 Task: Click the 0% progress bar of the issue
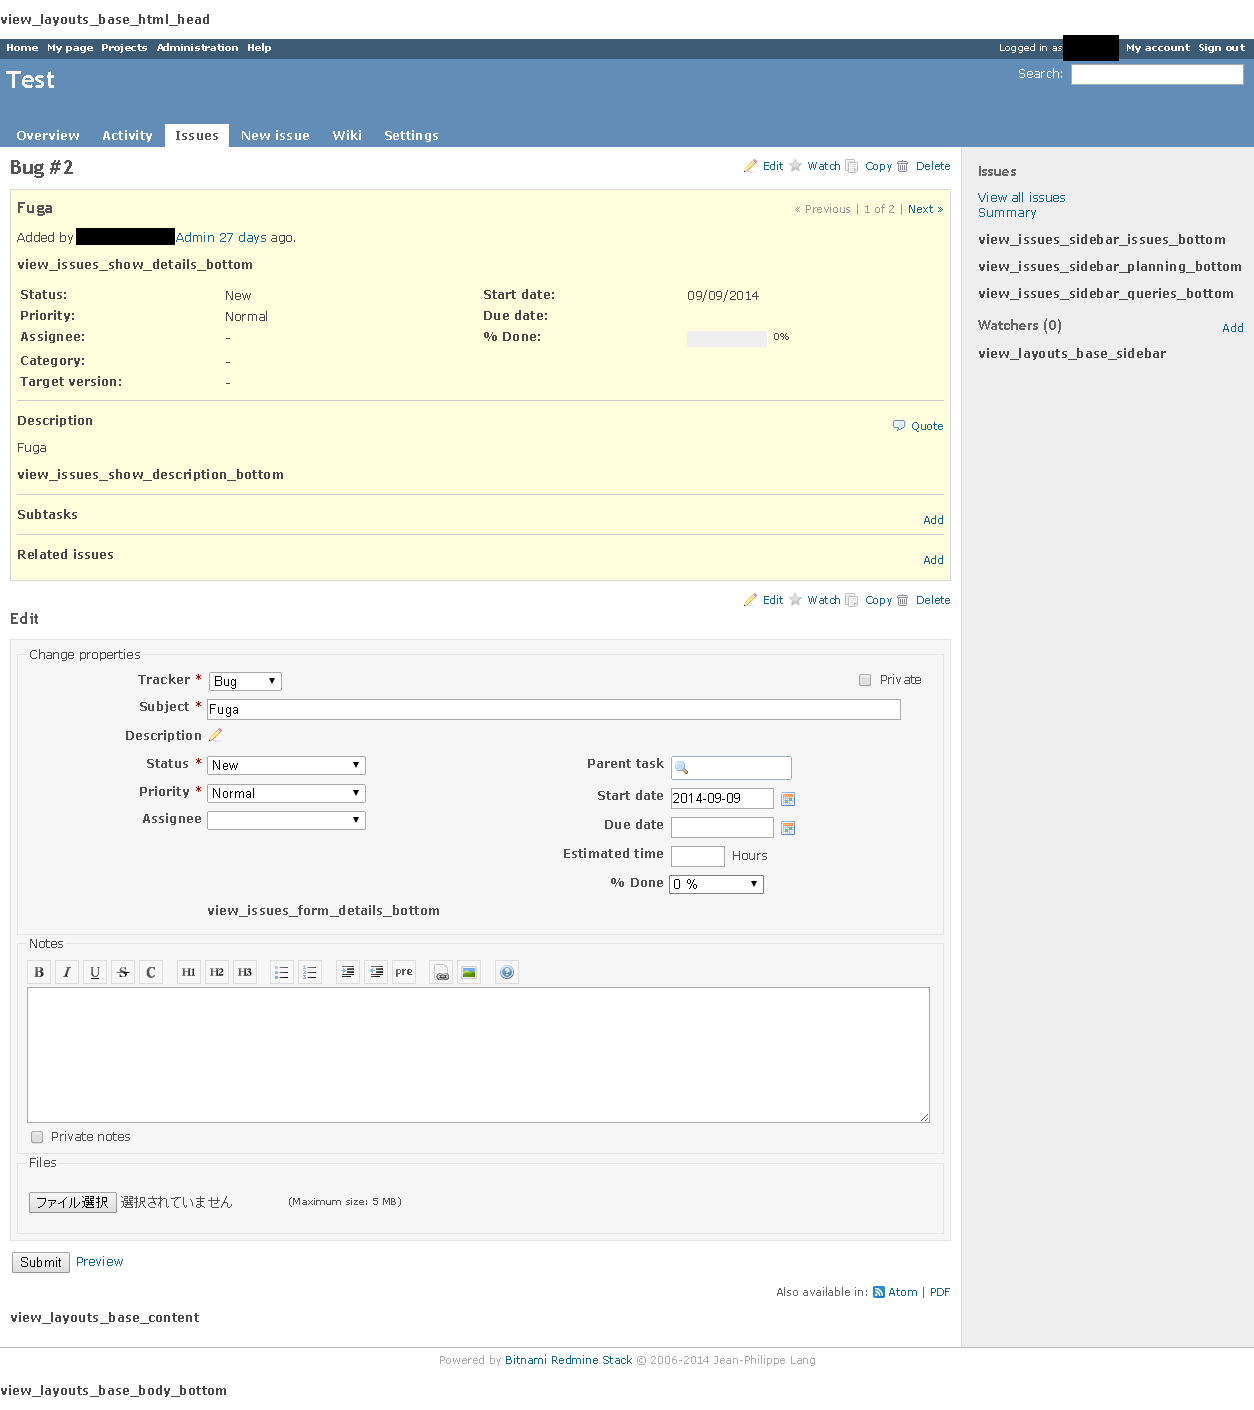(x=727, y=338)
